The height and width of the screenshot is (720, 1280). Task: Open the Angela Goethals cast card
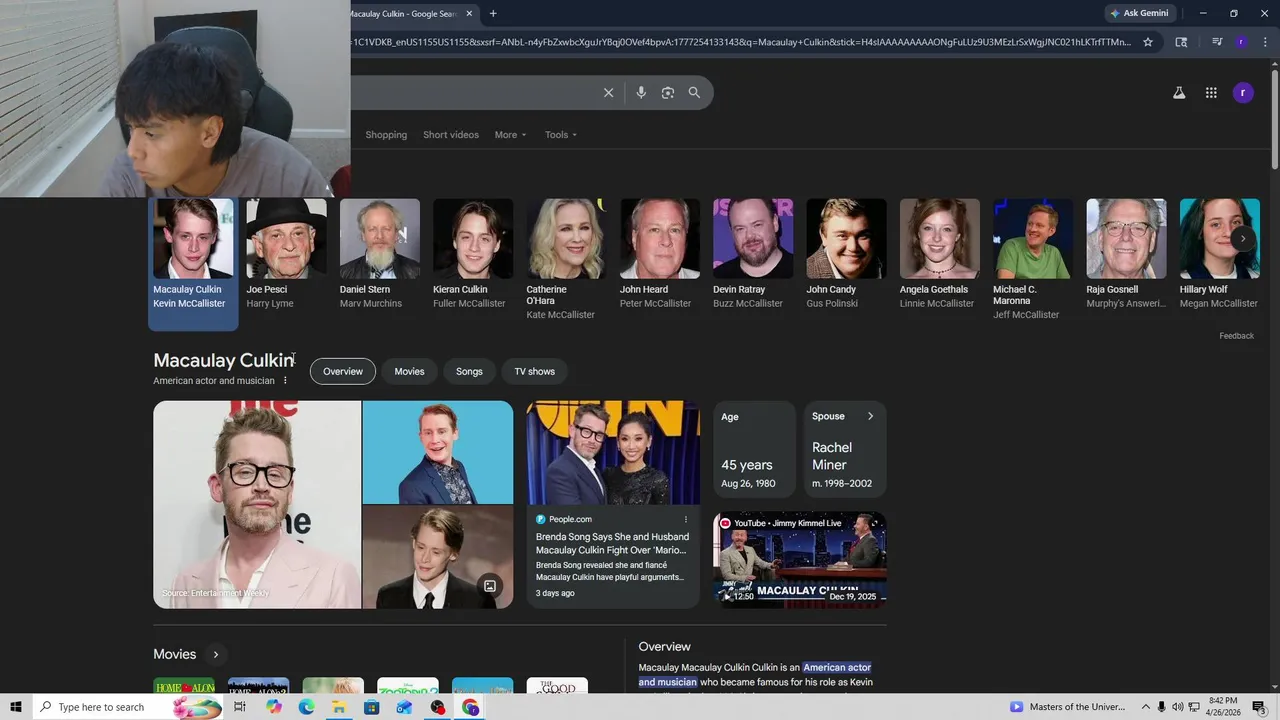click(940, 256)
